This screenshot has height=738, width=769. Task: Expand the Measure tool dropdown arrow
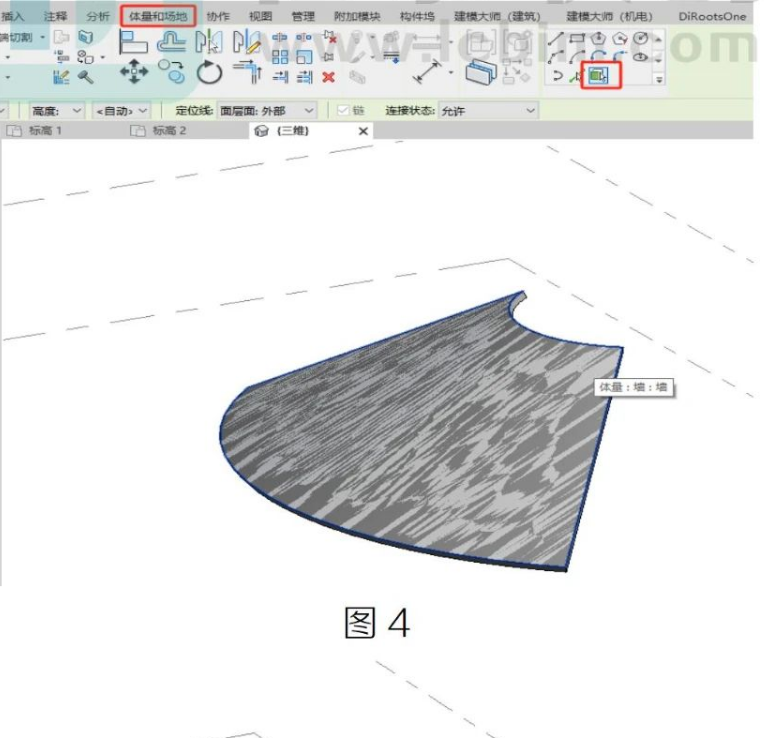(451, 73)
